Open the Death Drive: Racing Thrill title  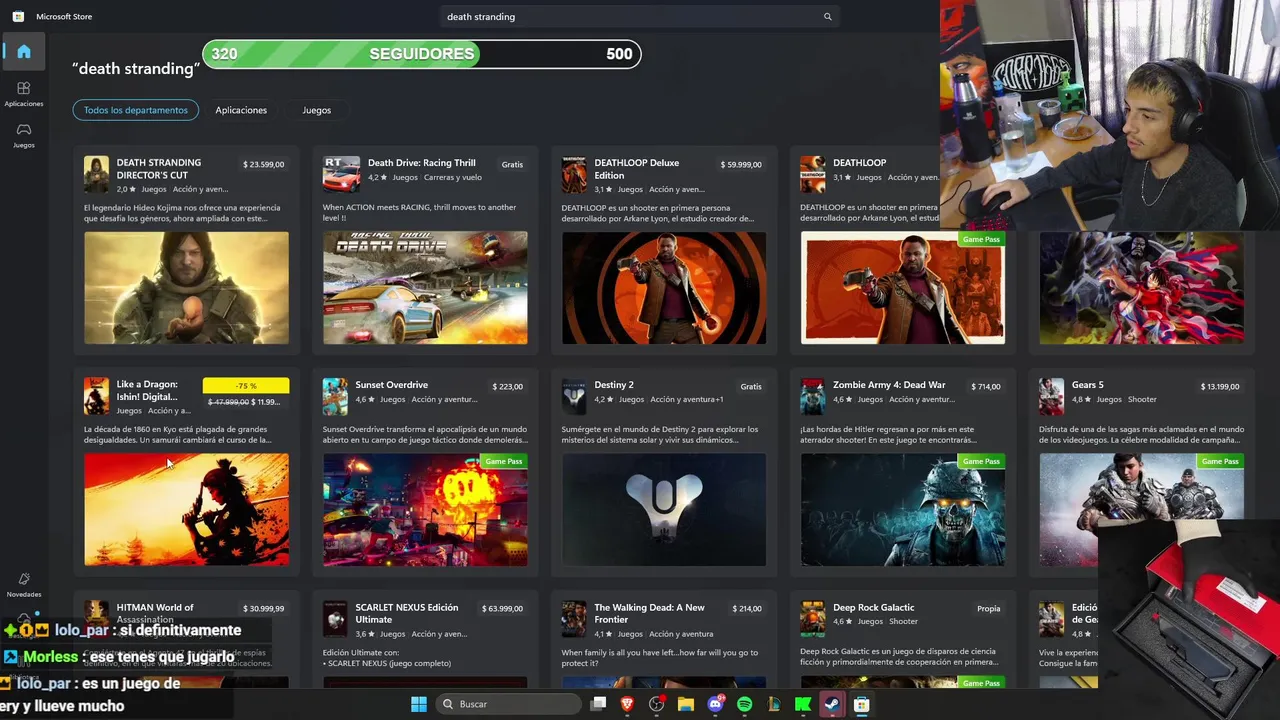(x=422, y=163)
